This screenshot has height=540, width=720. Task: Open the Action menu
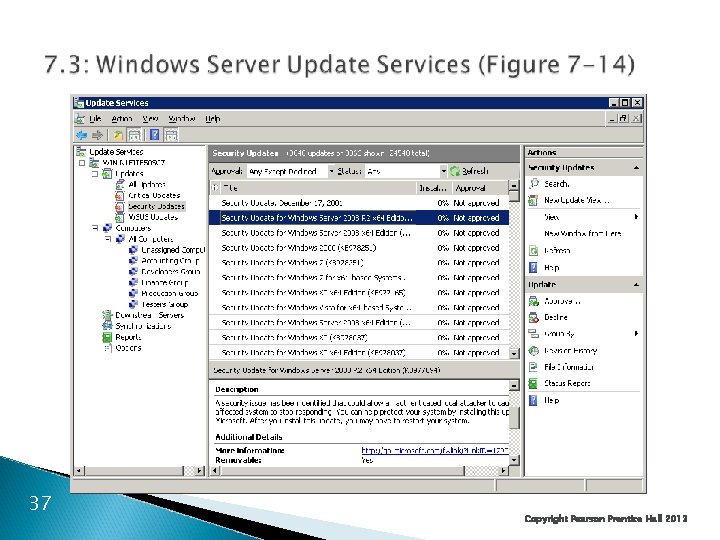point(122,118)
